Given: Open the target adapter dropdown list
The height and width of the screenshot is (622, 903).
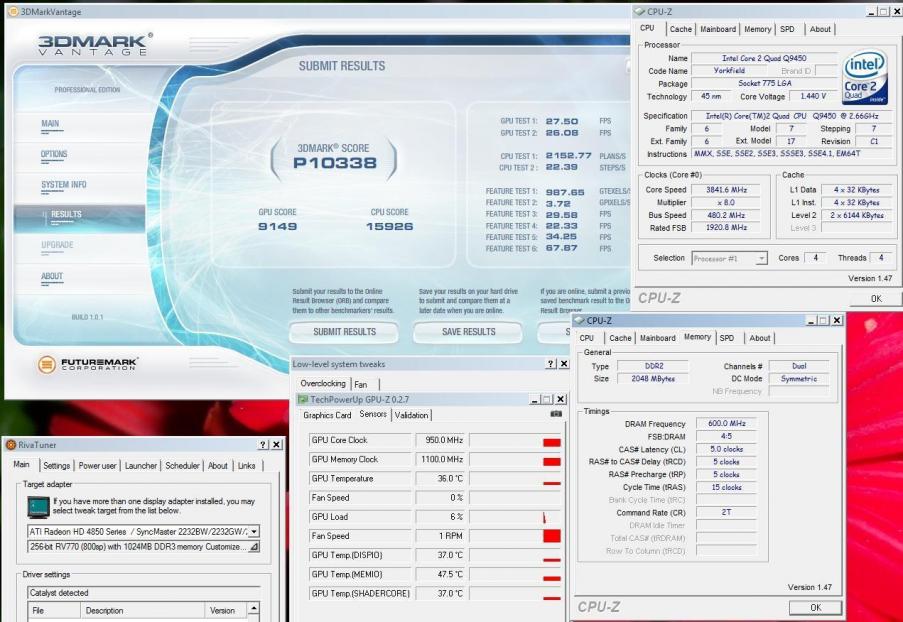Looking at the screenshot, I should (254, 531).
